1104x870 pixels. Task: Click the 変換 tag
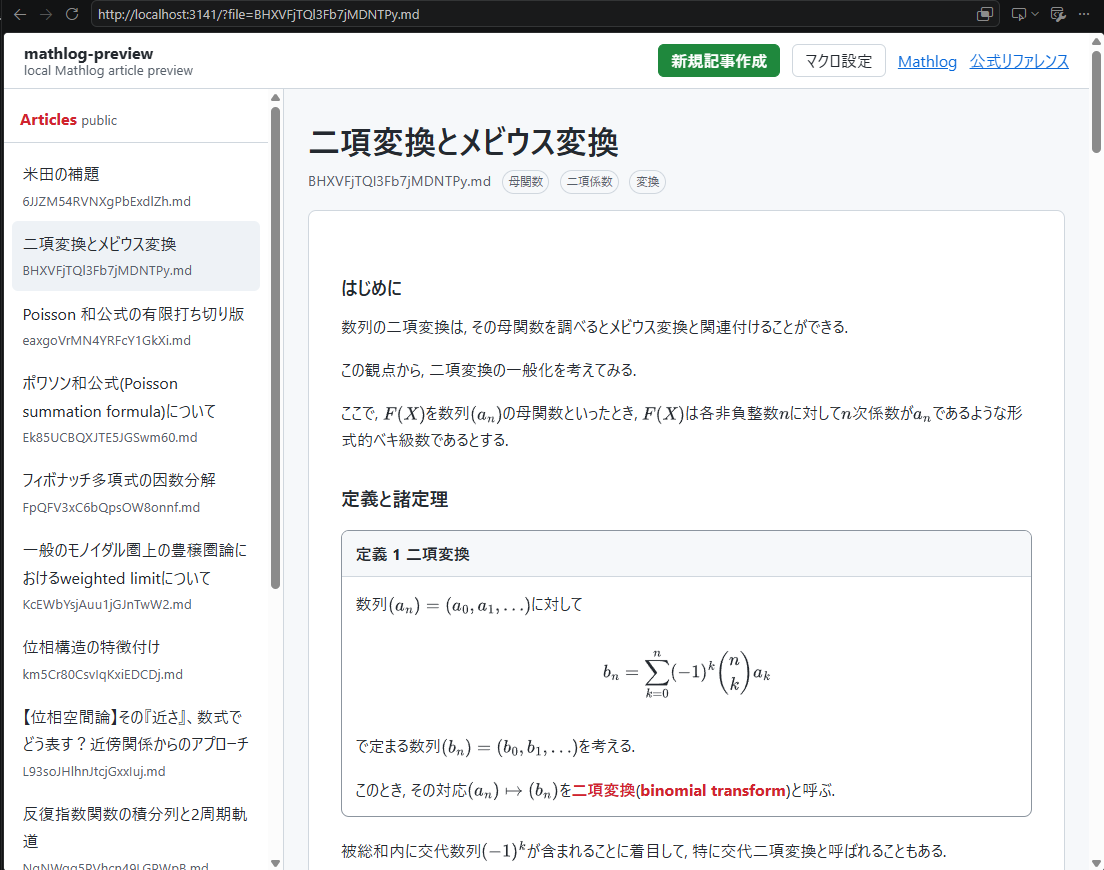pyautogui.click(x=647, y=182)
